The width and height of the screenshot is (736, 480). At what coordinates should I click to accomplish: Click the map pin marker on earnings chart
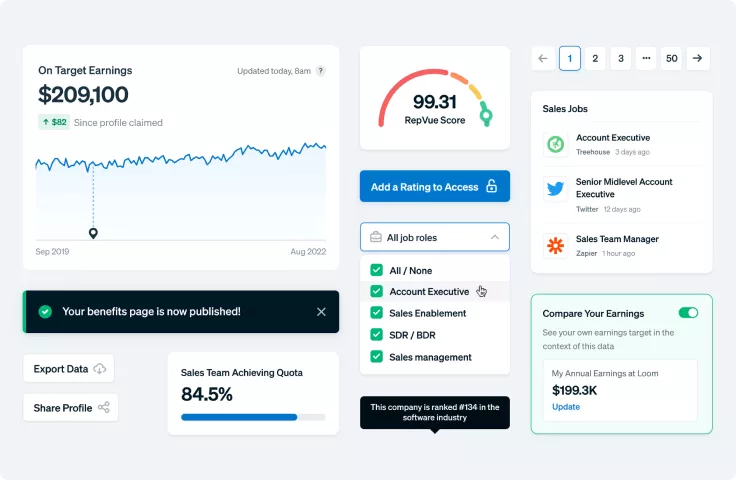point(93,233)
